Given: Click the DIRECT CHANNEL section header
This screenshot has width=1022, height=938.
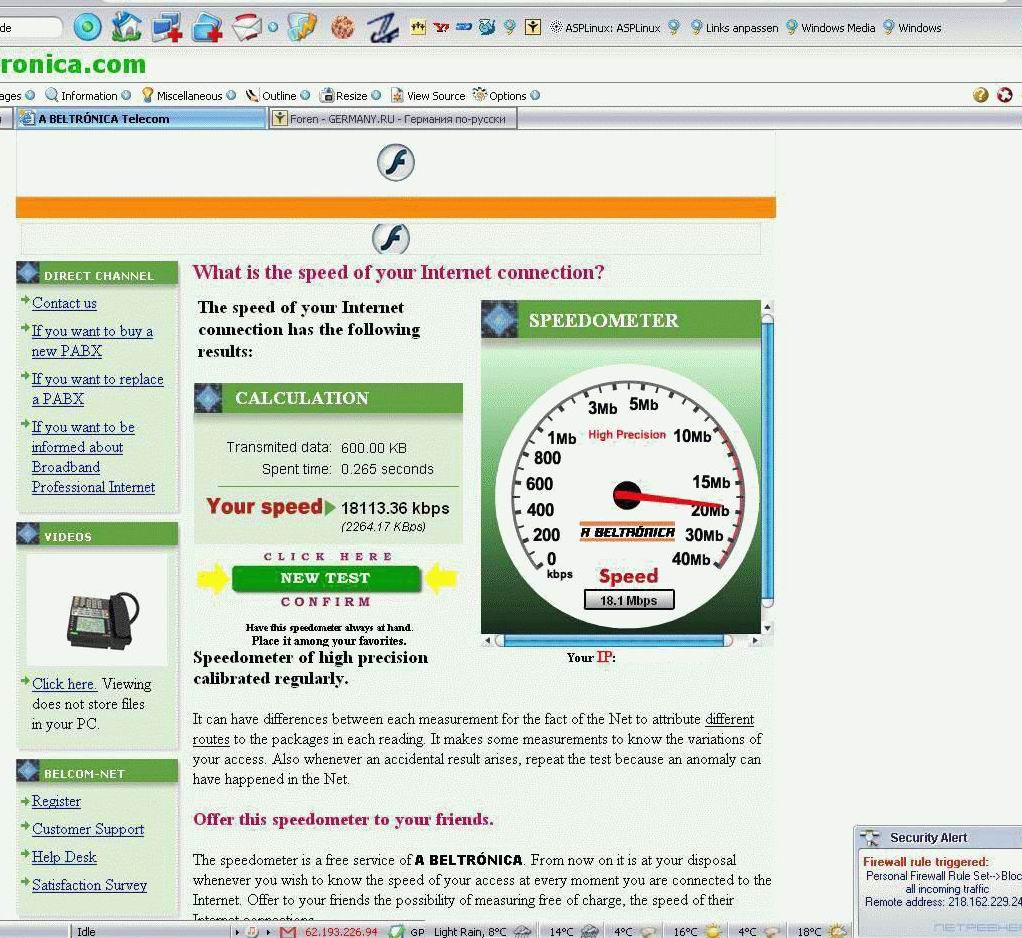Looking at the screenshot, I should pos(97,274).
